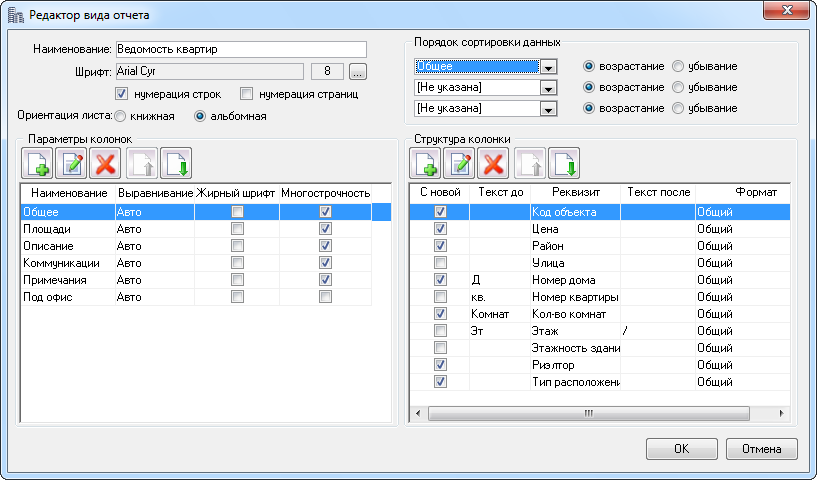
Task: Enable нумерация страниц checkbox
Action: tap(247, 94)
